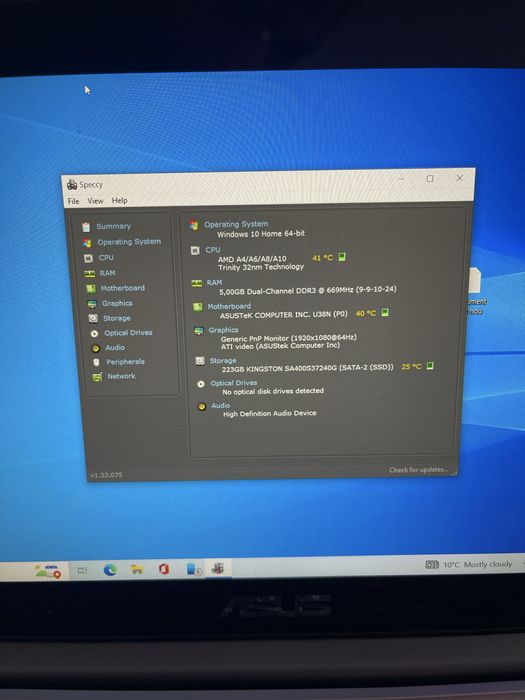Open the Motherboard heading in summary panel
This screenshot has height=700, width=525.
(229, 306)
